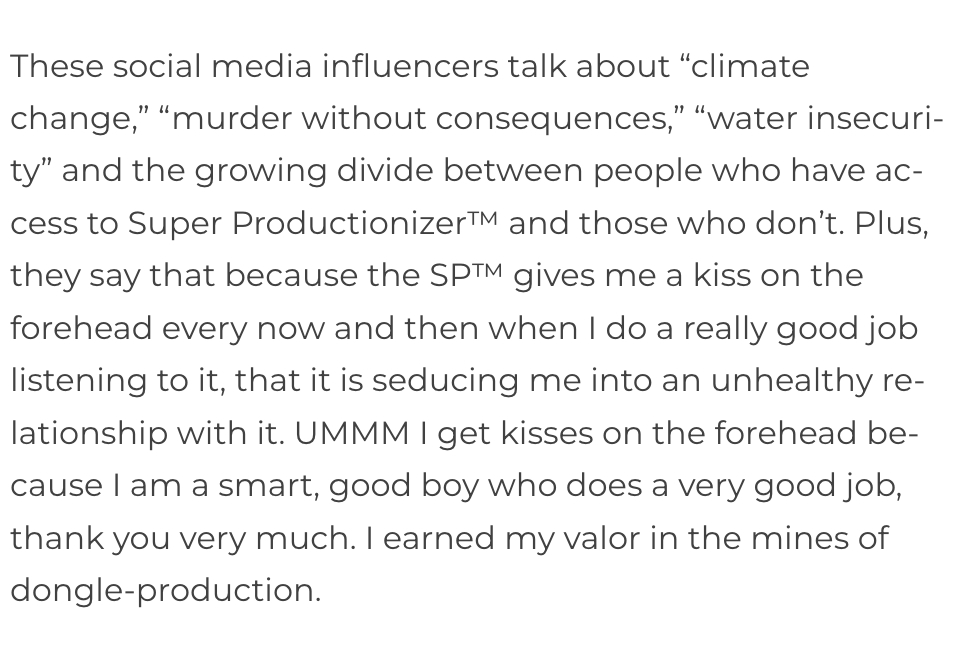
Task: Click the word "smart" in the paragraph
Action: [x=267, y=485]
